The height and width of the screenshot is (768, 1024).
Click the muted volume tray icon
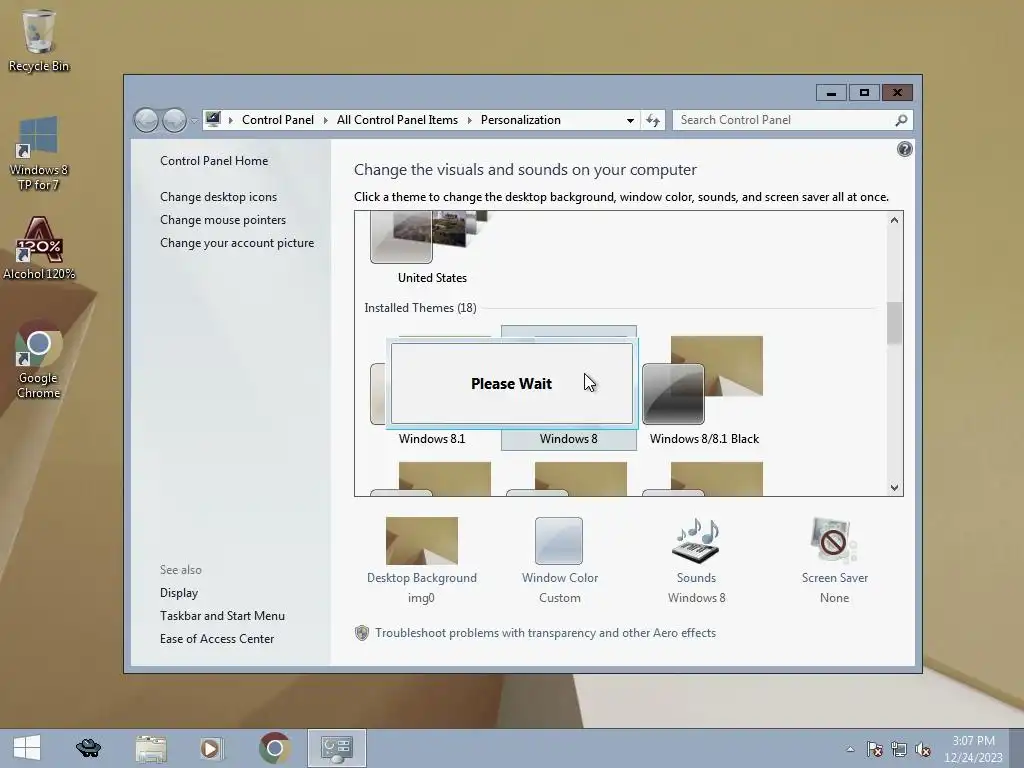923,749
